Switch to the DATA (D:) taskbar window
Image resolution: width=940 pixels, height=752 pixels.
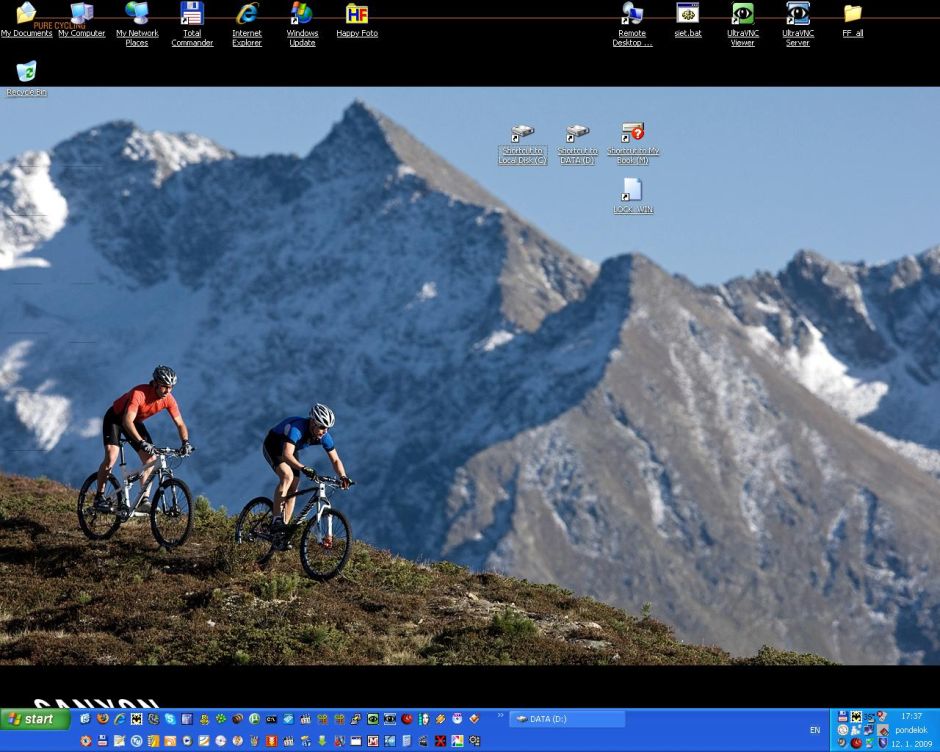tap(567, 719)
